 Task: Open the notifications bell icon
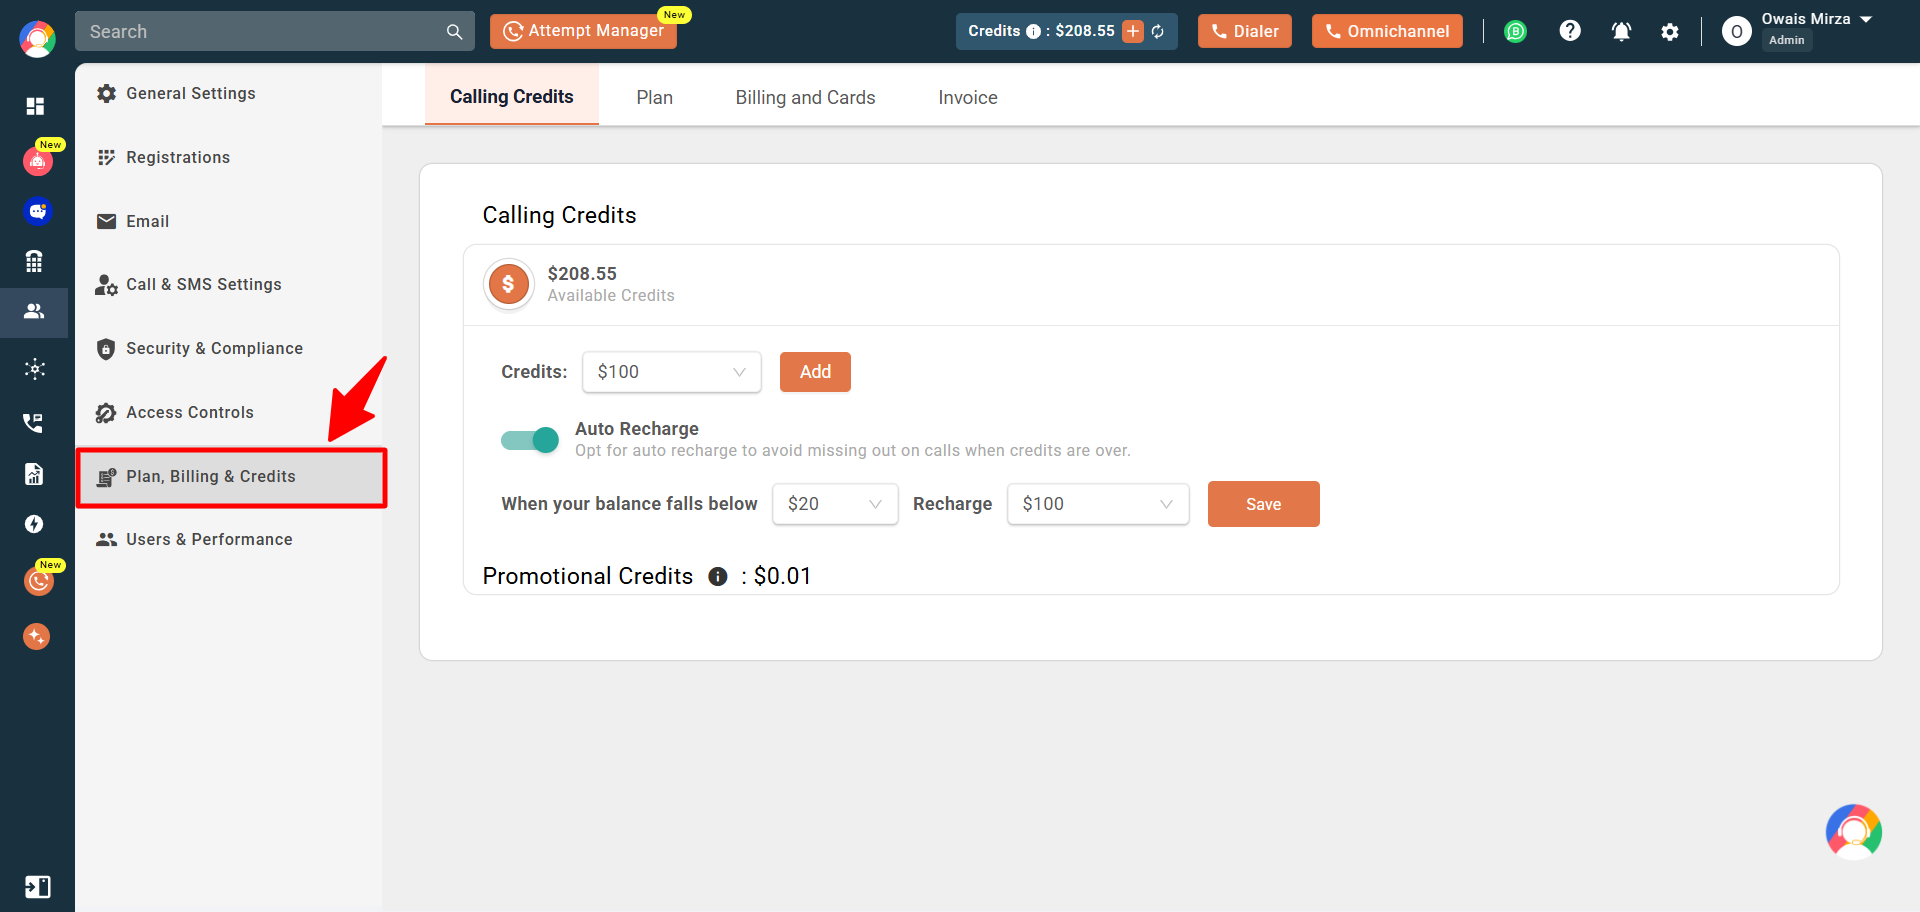[x=1621, y=31]
